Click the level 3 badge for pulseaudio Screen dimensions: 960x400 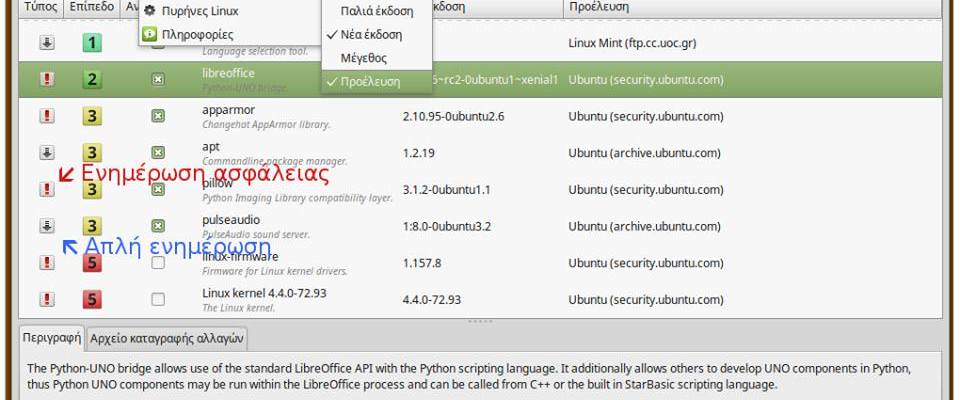92,226
